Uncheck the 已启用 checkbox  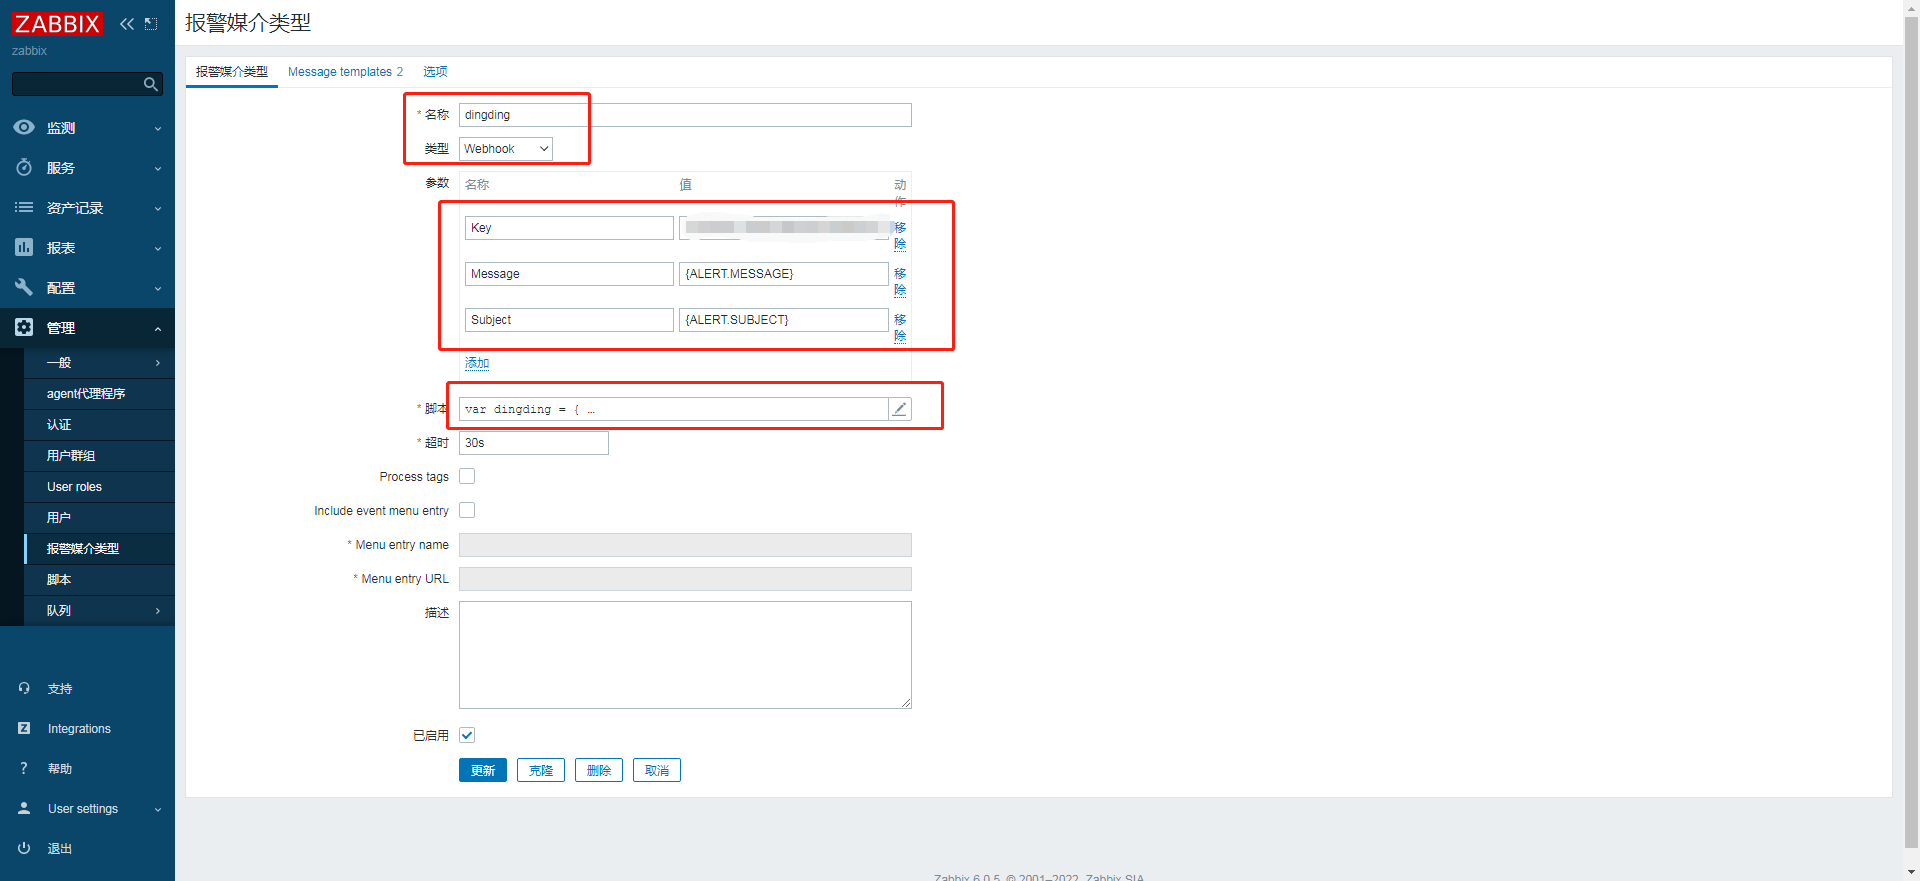pyautogui.click(x=467, y=735)
